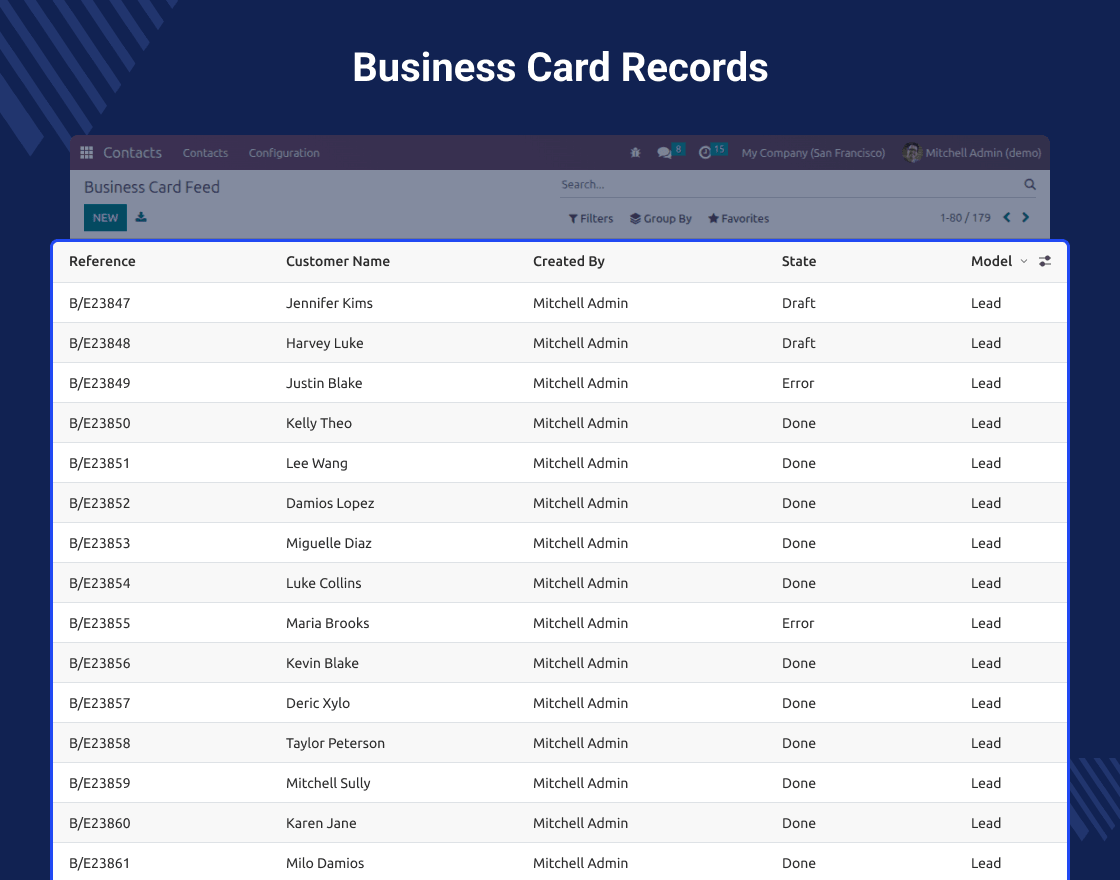1120x880 pixels.
Task: Open the messages chat icon
Action: [664, 153]
